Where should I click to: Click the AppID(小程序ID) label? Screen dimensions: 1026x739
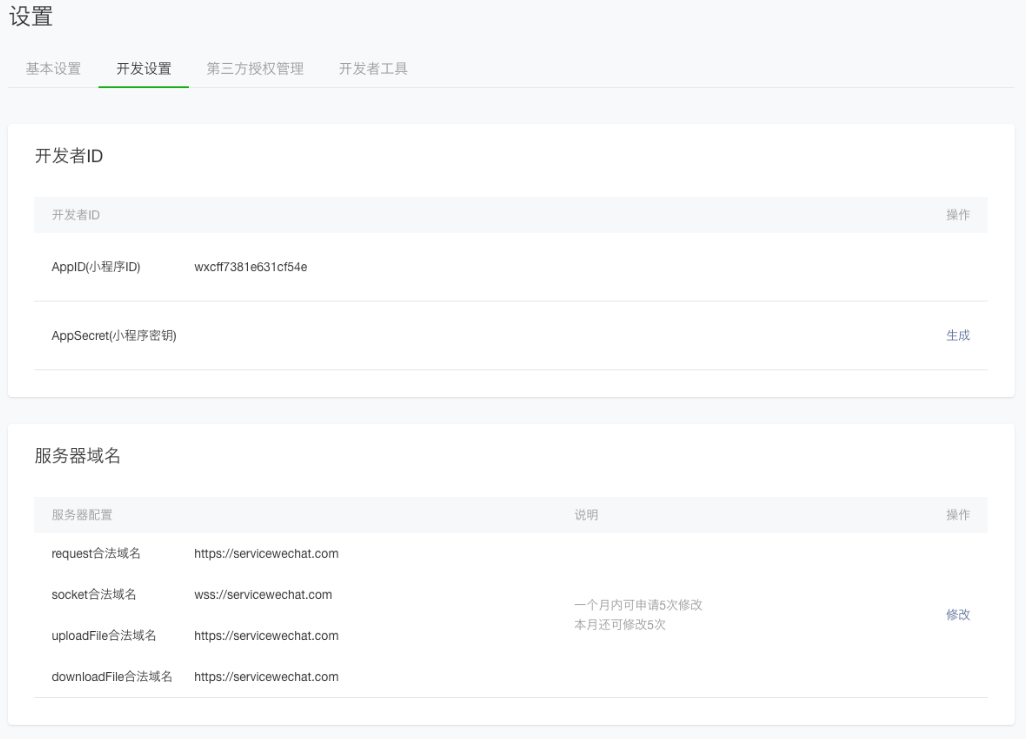(96, 267)
